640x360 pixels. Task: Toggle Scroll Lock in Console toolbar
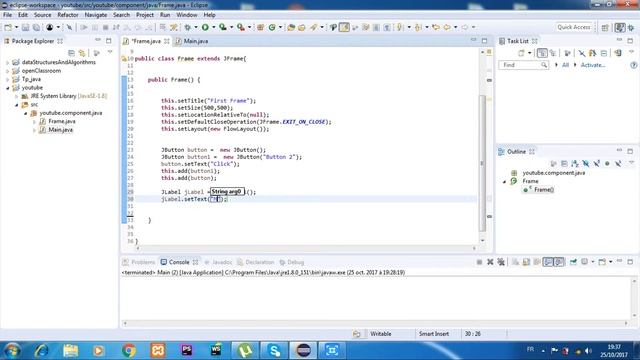[x=526, y=262]
